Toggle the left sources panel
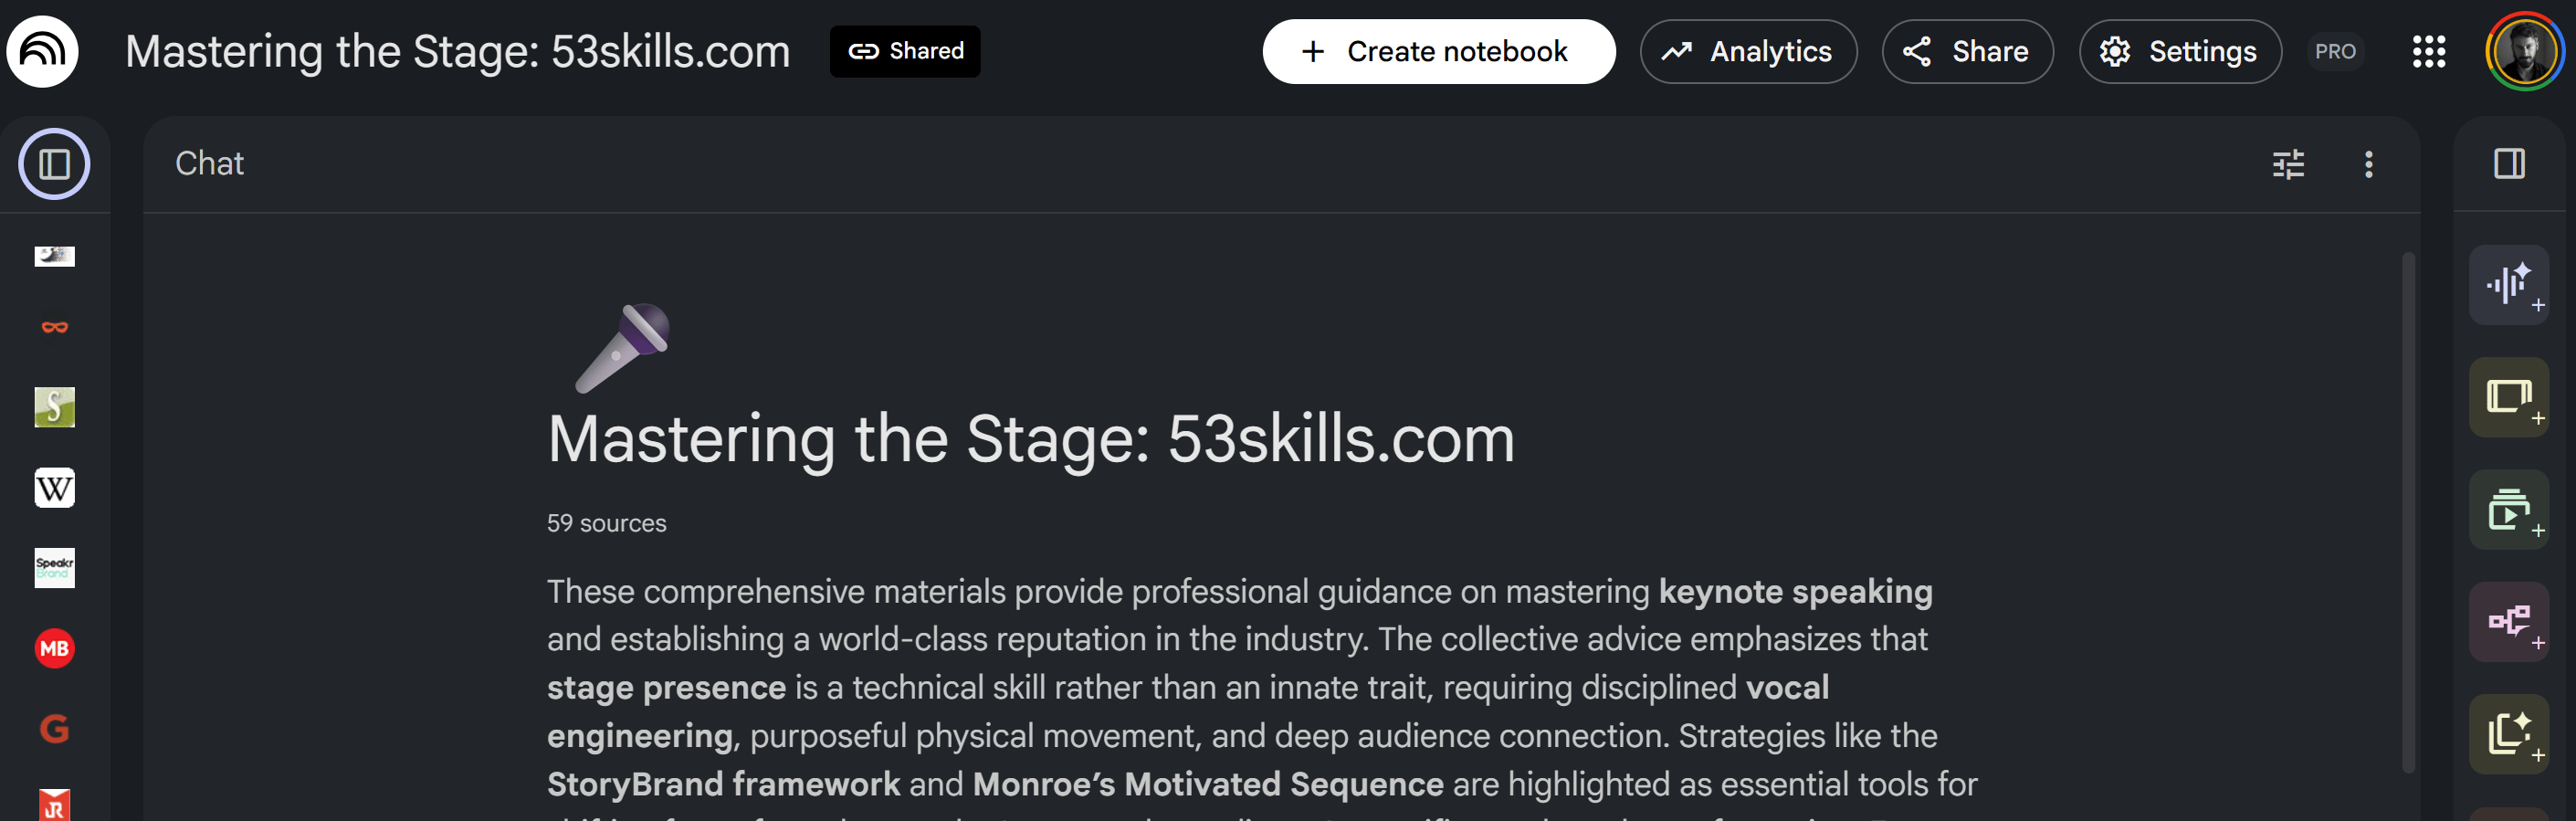Screen dimensions: 2576x821 (54, 164)
